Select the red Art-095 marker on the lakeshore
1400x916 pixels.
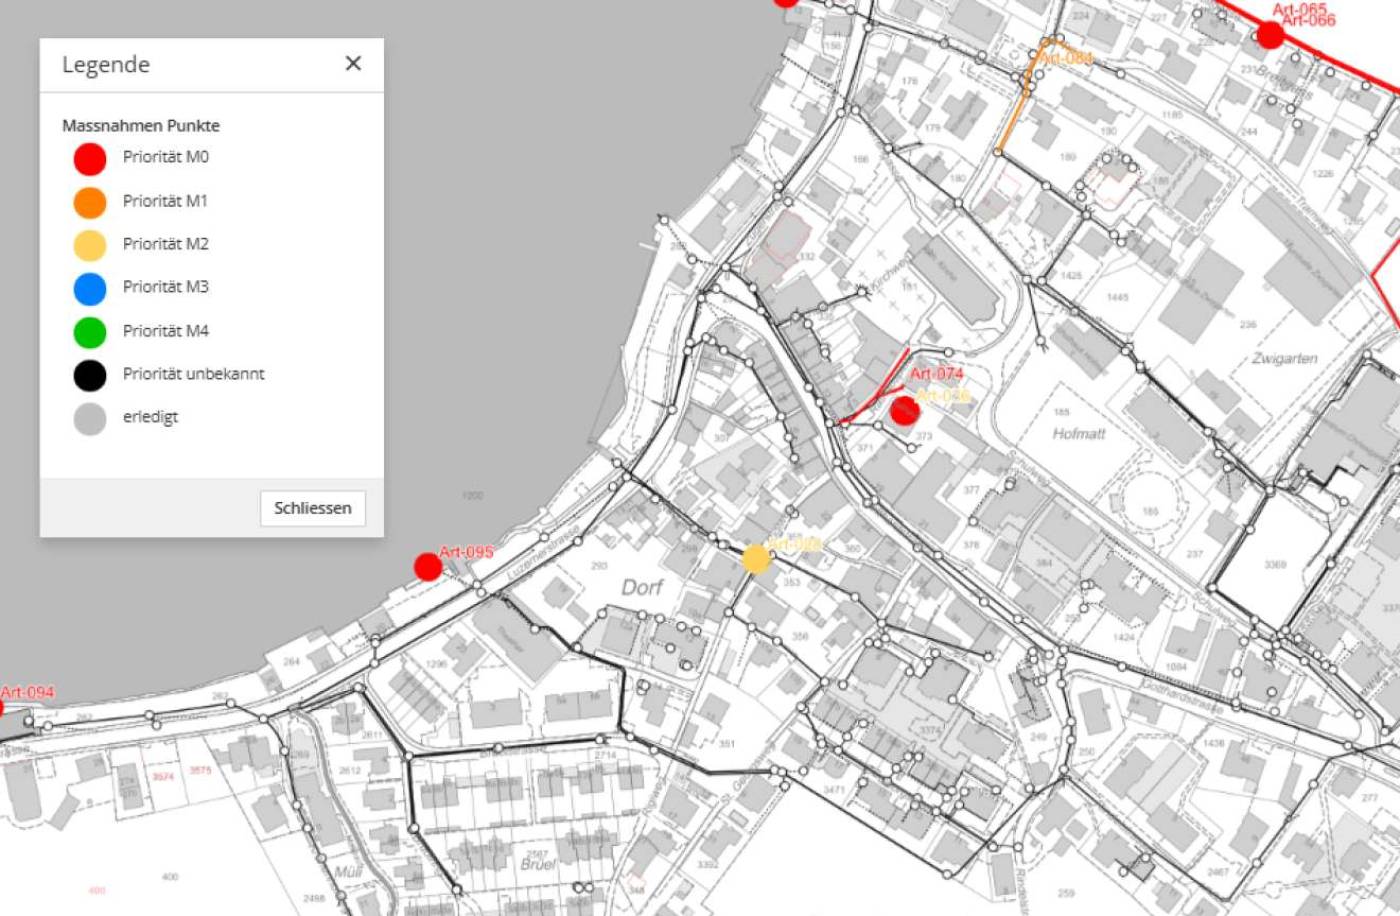[x=428, y=567]
